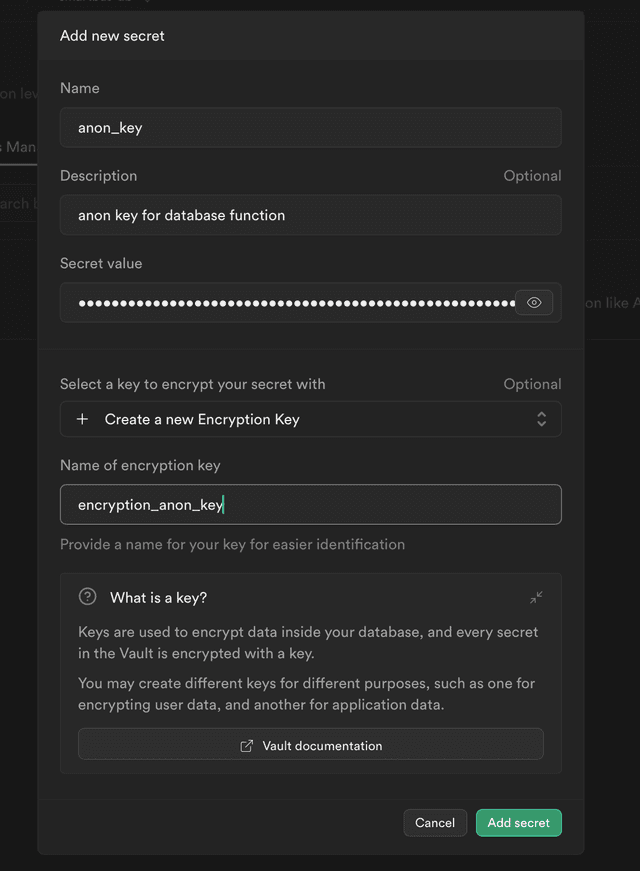Viewport: 640px width, 871px height.
Task: Open the "Create a new Encryption Key" dropdown
Action: point(311,419)
